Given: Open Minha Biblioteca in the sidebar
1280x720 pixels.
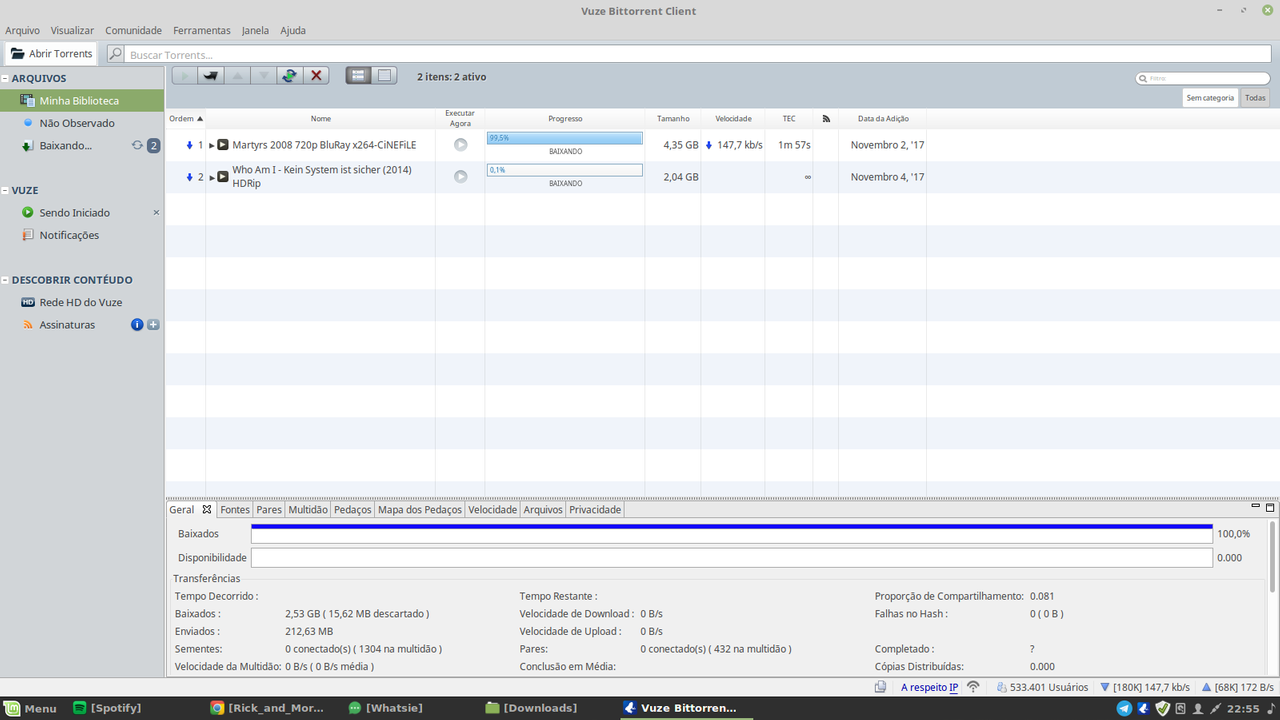Looking at the screenshot, I should pyautogui.click(x=82, y=101).
